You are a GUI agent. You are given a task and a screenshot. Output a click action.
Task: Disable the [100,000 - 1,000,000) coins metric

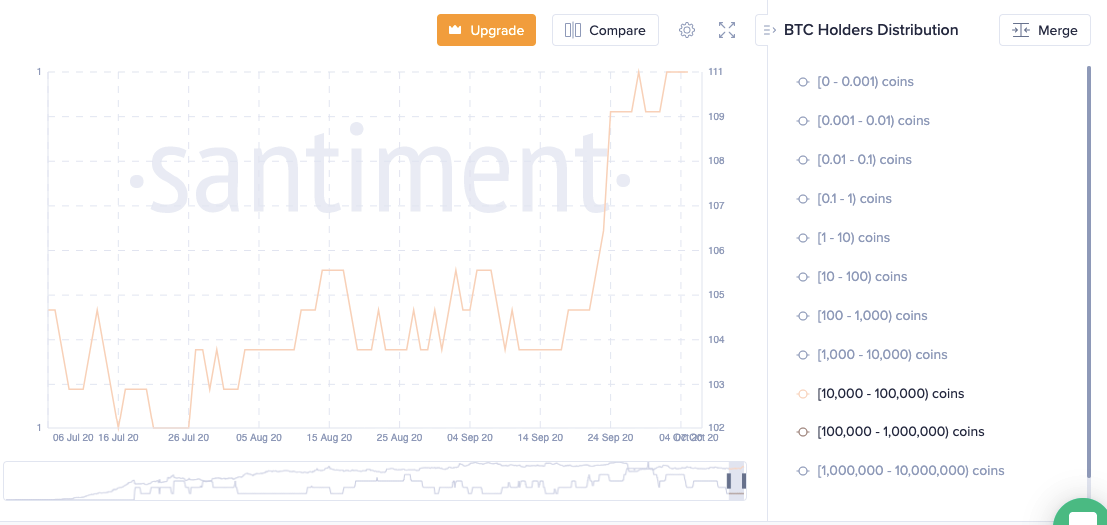(x=890, y=431)
